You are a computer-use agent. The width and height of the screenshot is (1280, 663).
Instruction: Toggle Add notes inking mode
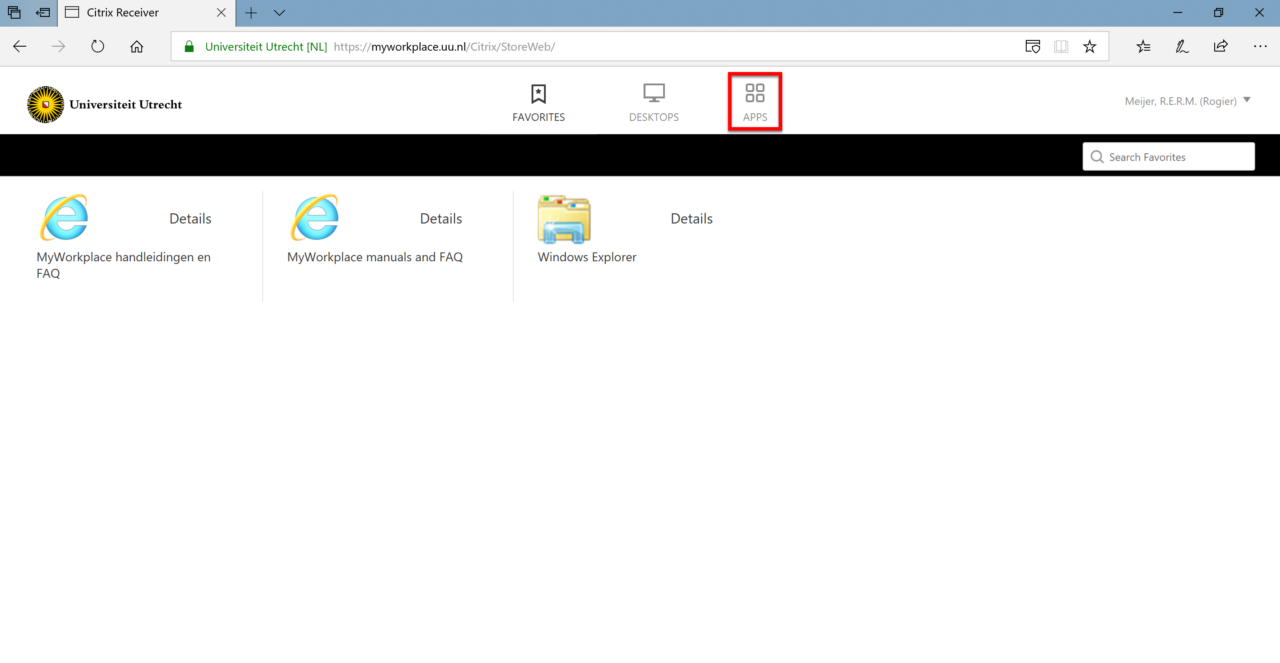1181,46
